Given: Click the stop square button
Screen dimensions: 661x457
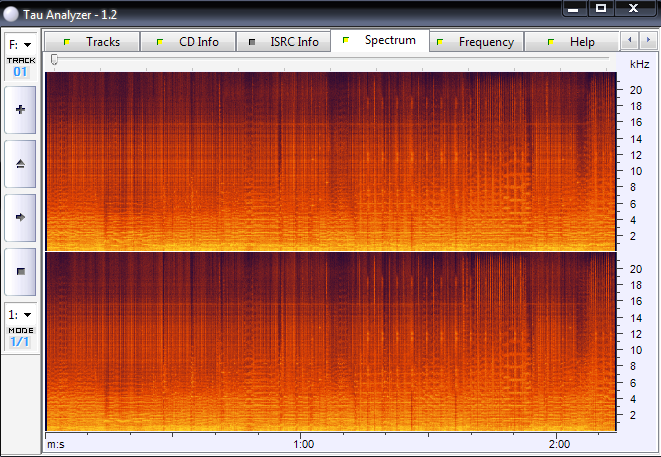Looking at the screenshot, I should [x=20, y=272].
